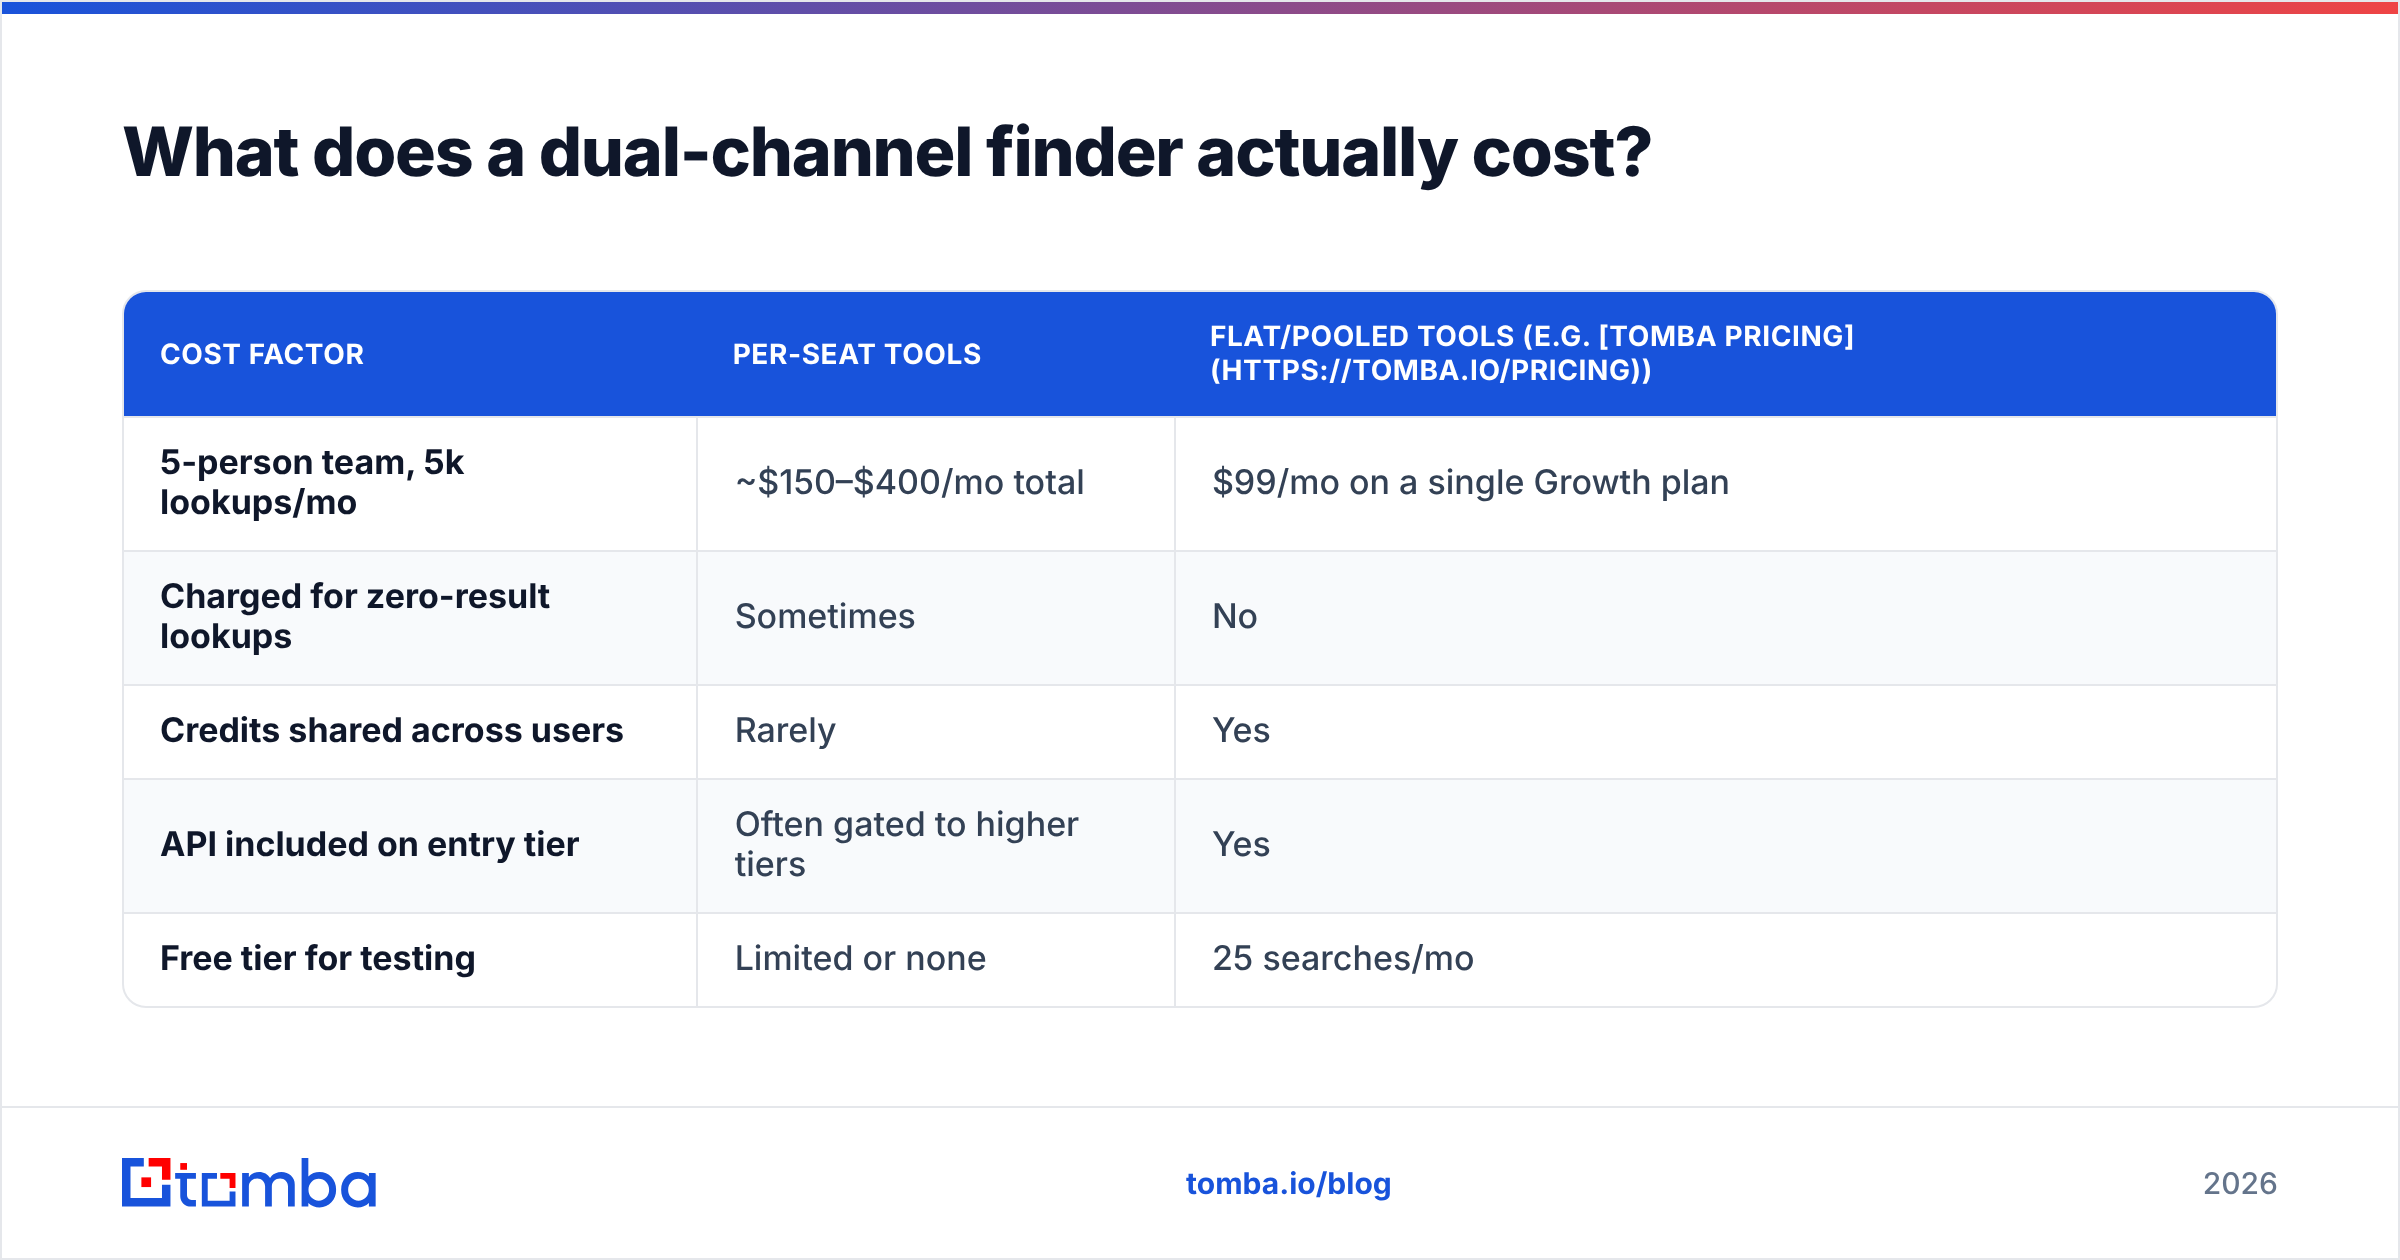This screenshot has height=1260, width=2400.
Task: Click the 'Rarely' cell
Action: click(x=936, y=731)
